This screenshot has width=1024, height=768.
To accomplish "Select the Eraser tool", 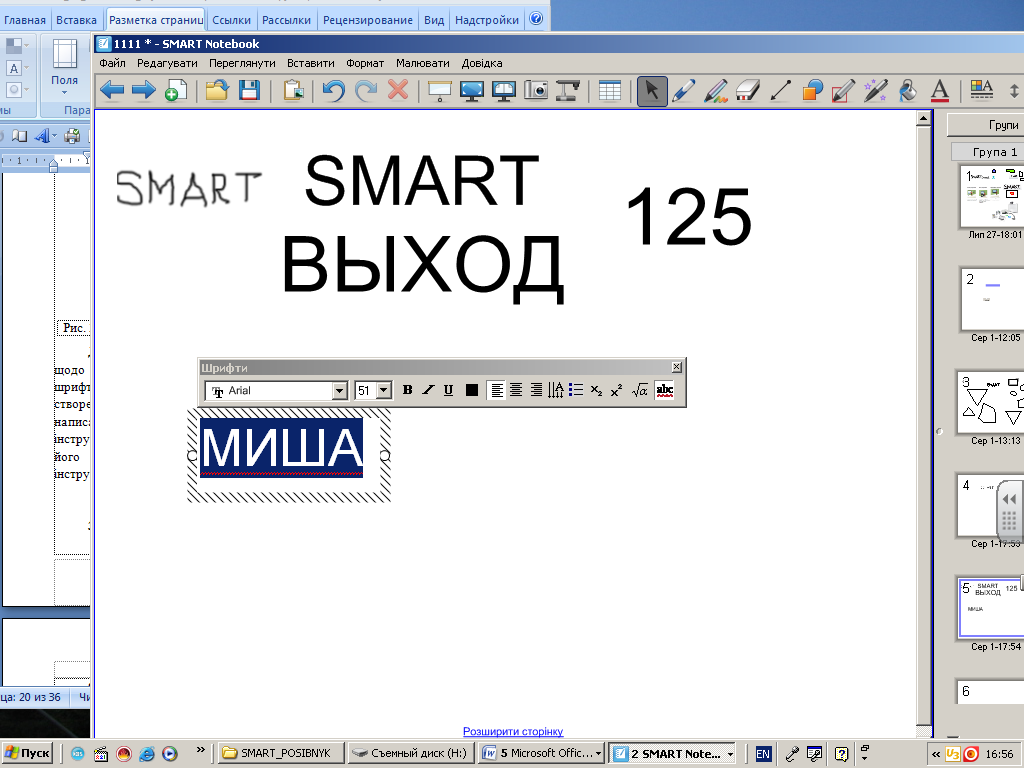I will coord(748,90).
